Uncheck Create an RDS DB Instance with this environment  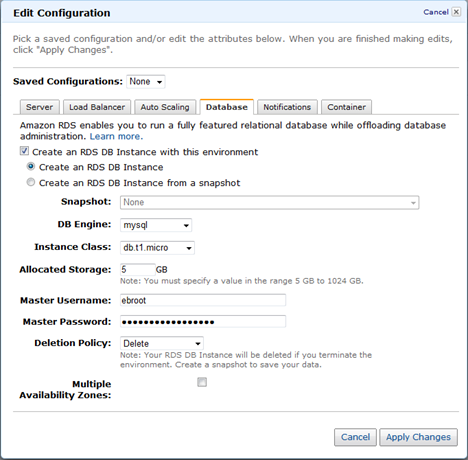tap(24, 151)
